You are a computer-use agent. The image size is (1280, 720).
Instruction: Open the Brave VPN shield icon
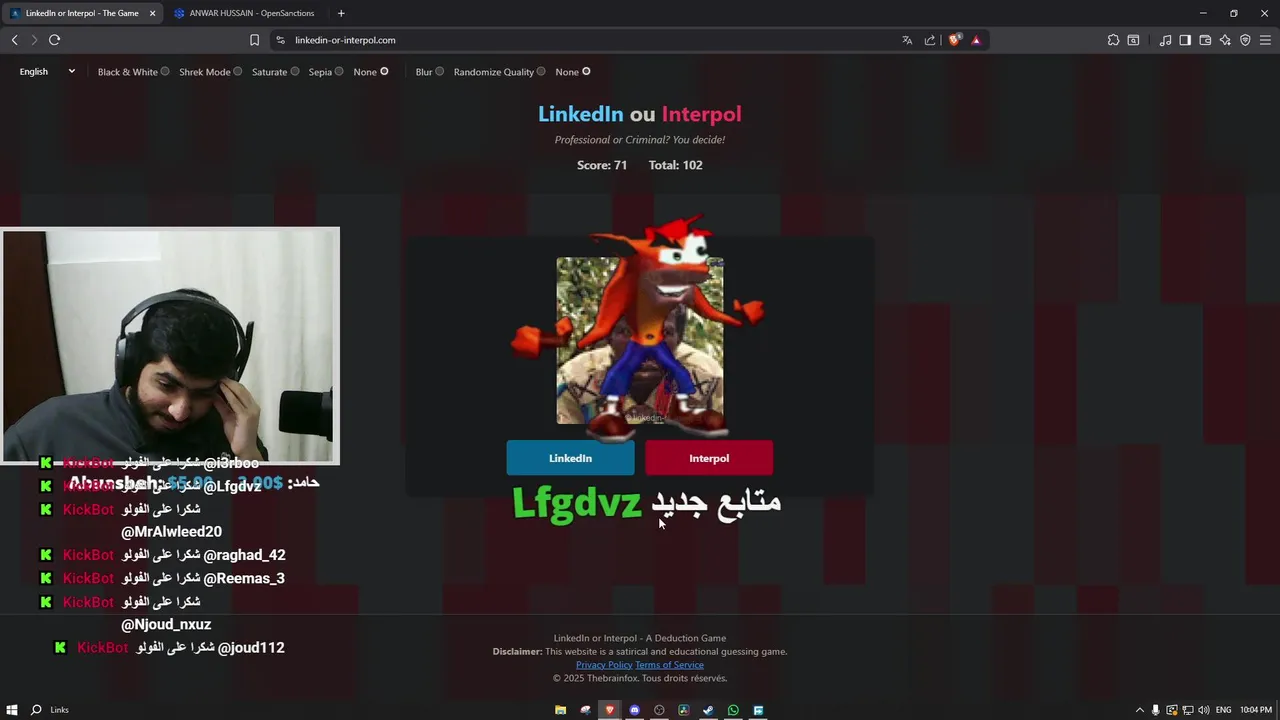pyautogui.click(x=1245, y=40)
